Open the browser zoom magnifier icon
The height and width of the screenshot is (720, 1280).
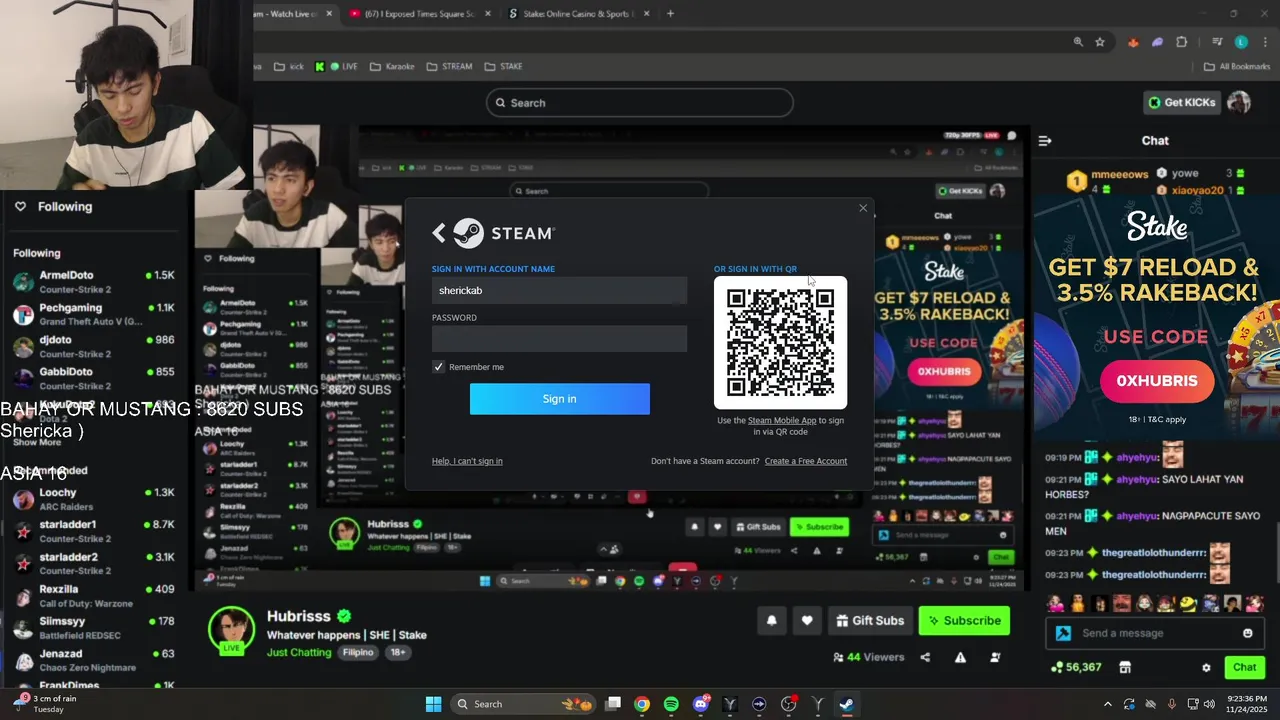coord(1078,42)
